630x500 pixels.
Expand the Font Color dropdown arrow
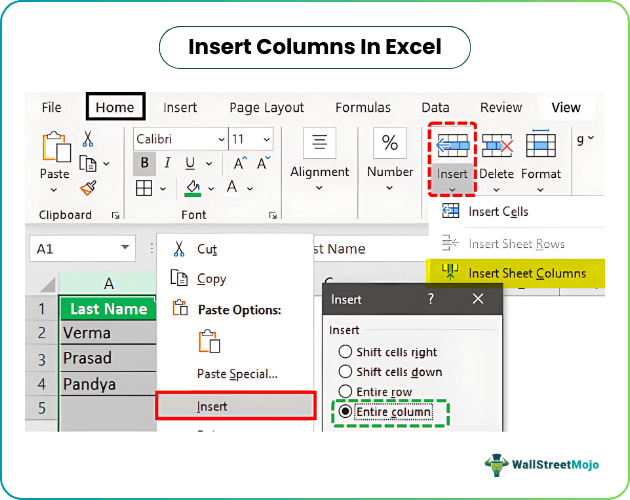coord(250,189)
